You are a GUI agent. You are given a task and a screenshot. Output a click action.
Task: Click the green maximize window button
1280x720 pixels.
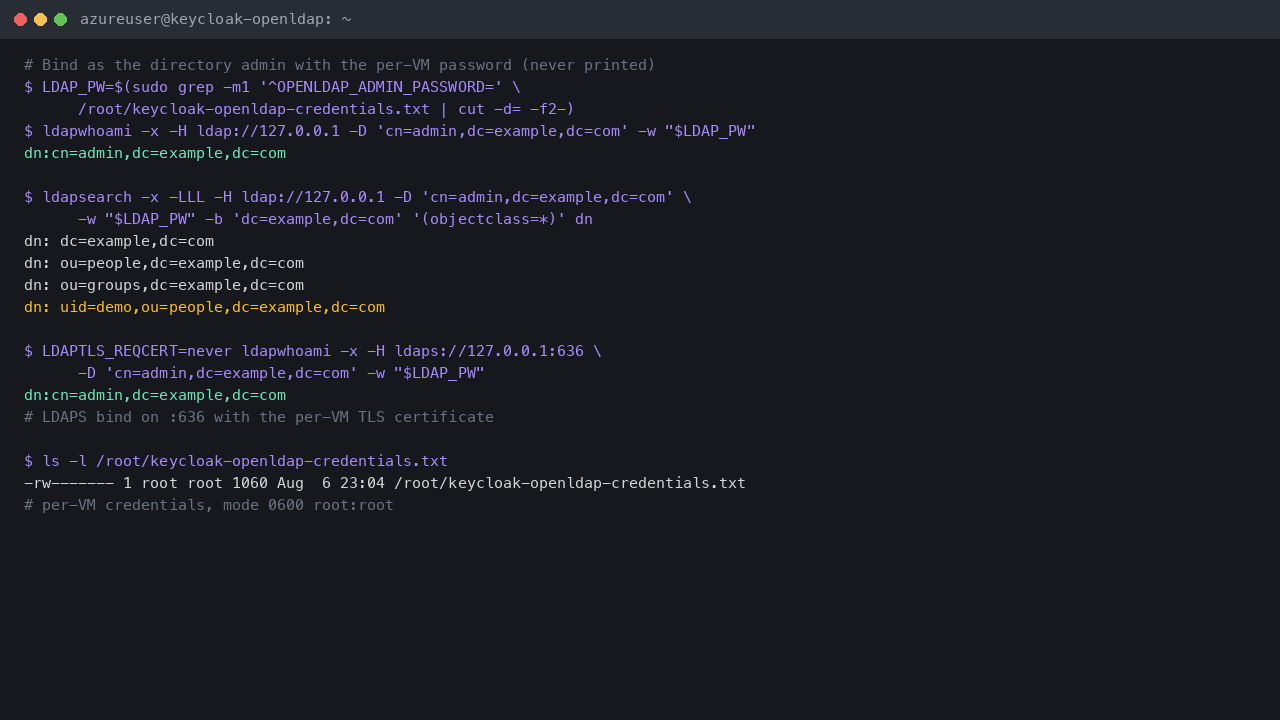coord(60,19)
